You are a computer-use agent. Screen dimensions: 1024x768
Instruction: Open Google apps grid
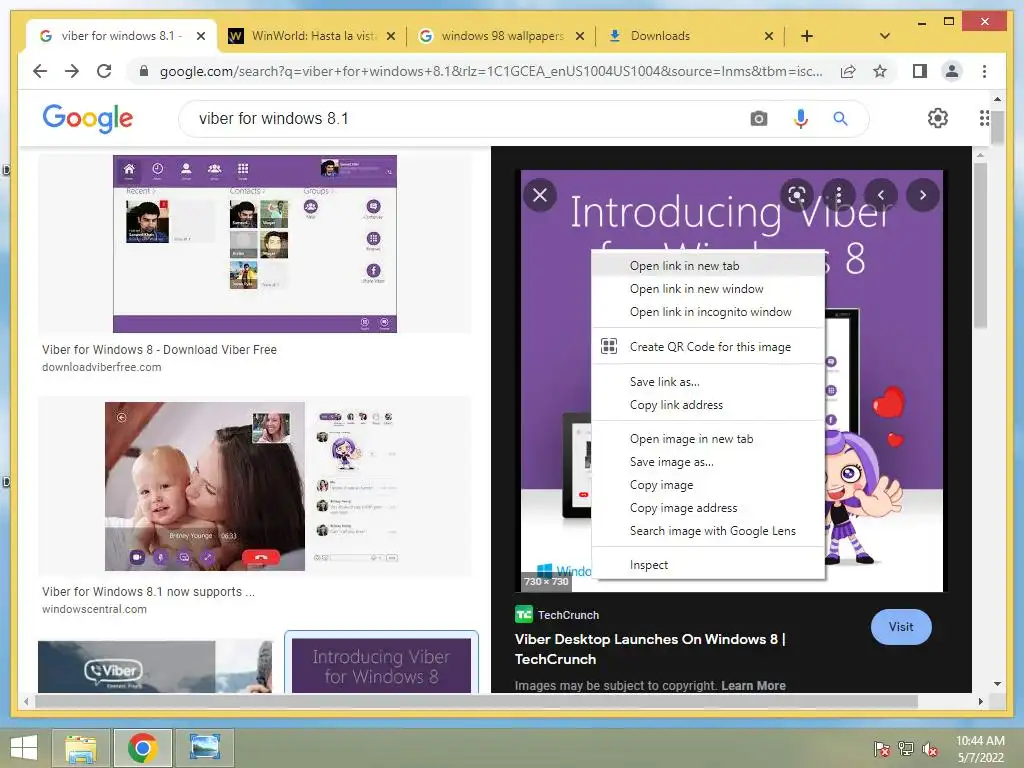click(x=984, y=118)
